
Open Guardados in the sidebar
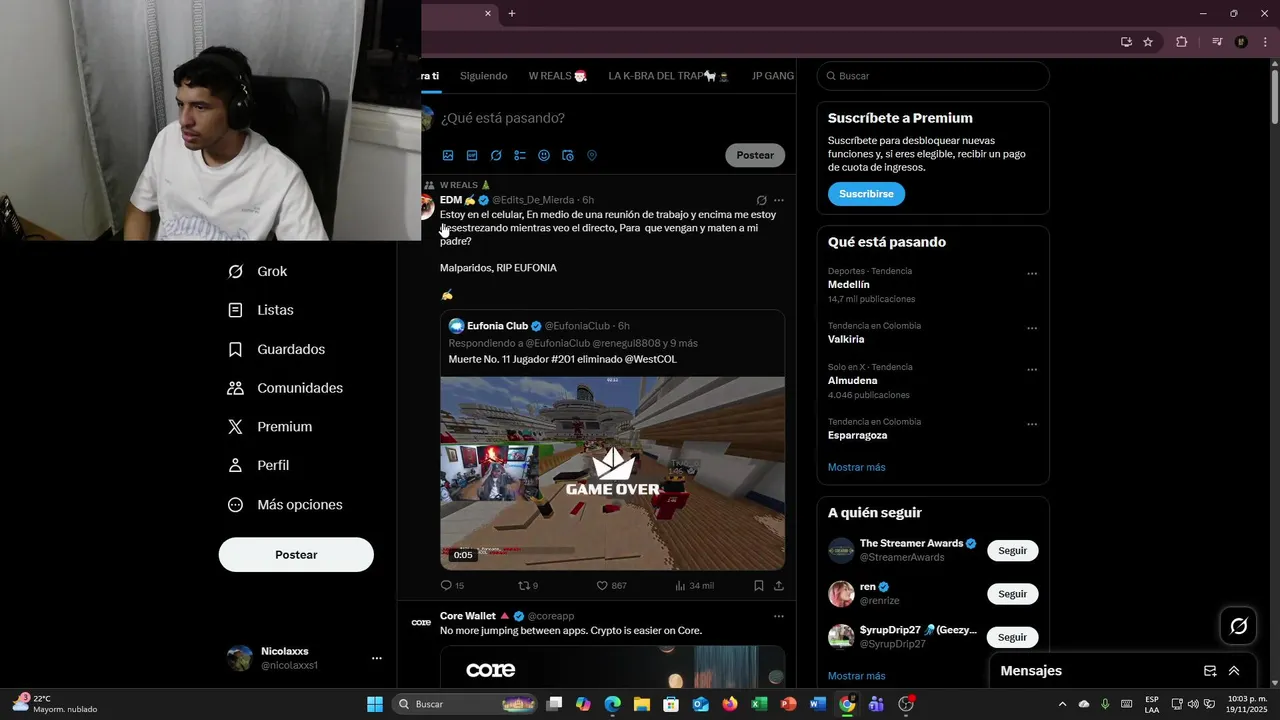pos(277,349)
